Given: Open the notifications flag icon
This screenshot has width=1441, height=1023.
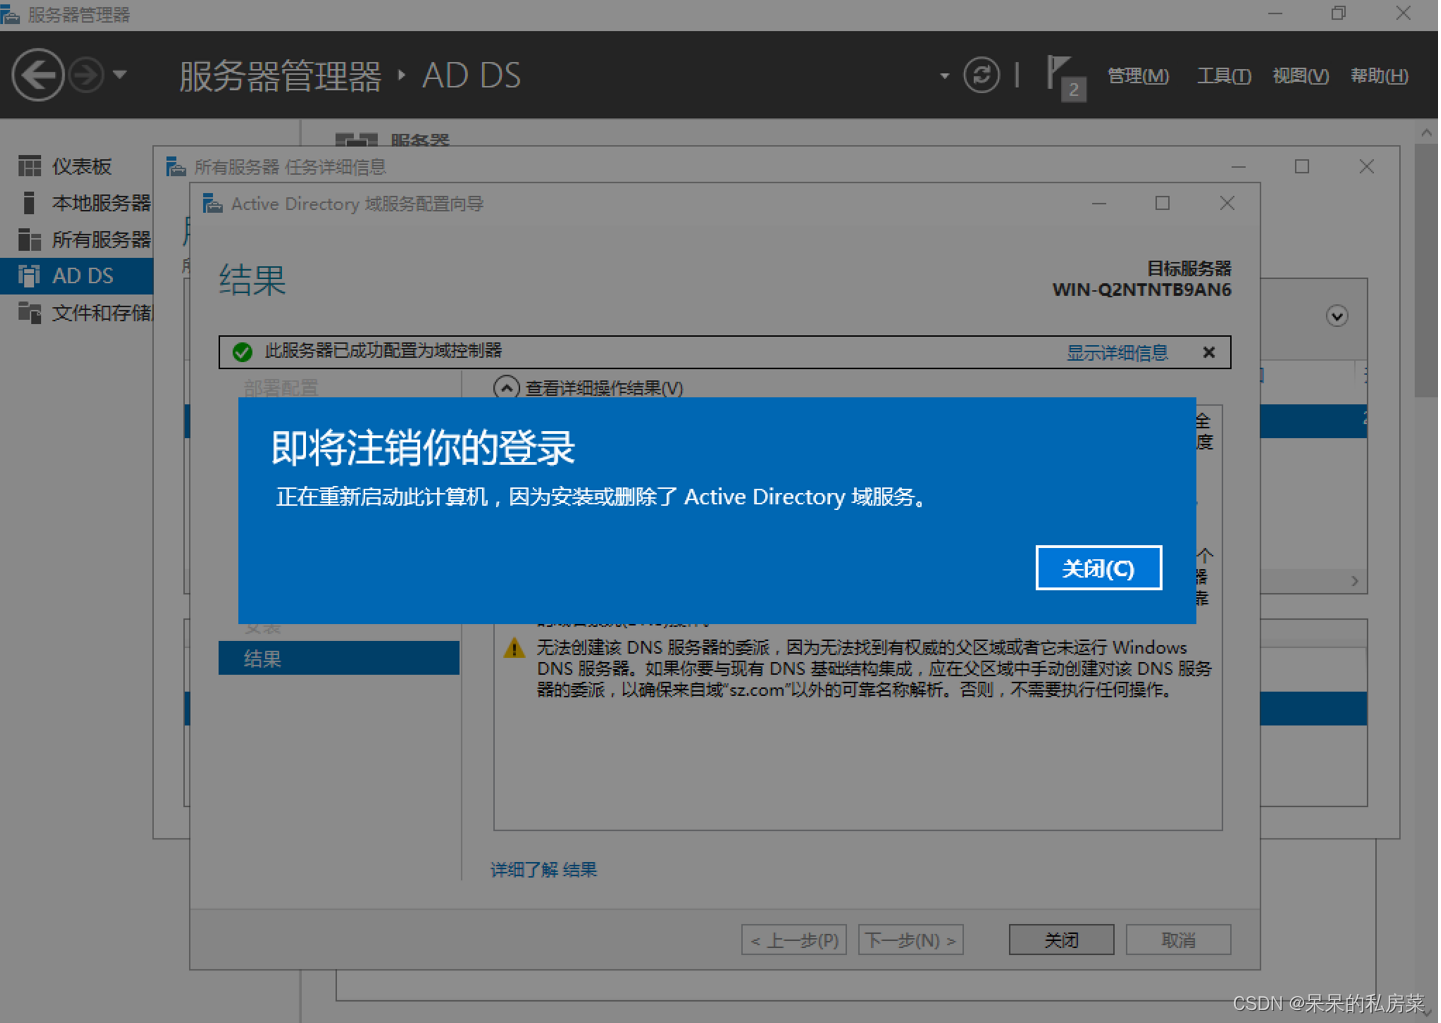Looking at the screenshot, I should [1065, 77].
